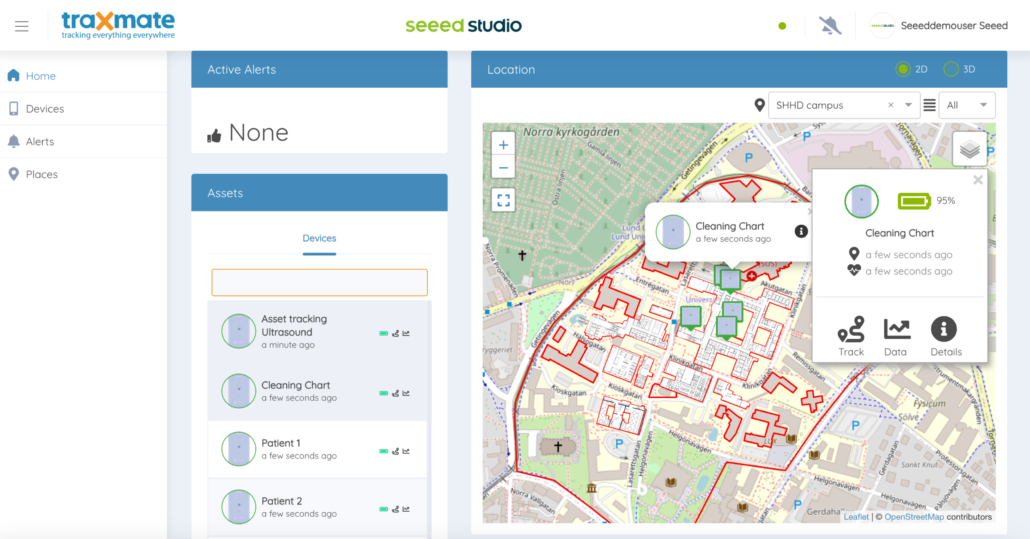Click the OpenStreetMap attribution link

click(914, 517)
